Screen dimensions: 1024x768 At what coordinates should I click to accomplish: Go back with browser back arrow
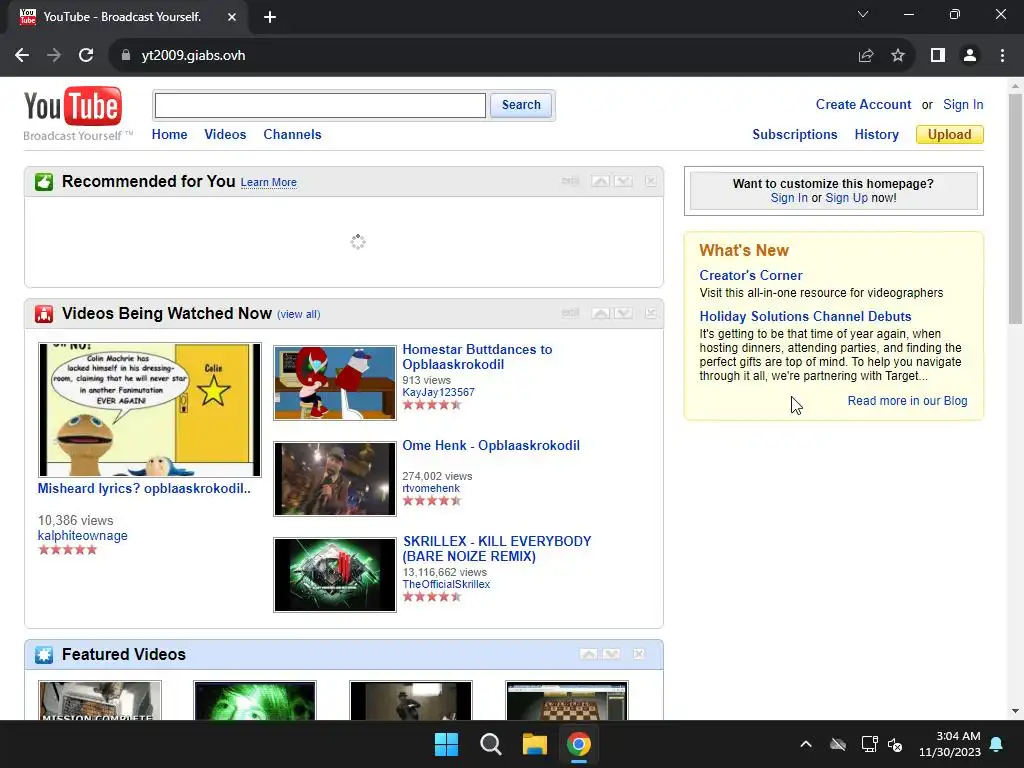(x=22, y=56)
